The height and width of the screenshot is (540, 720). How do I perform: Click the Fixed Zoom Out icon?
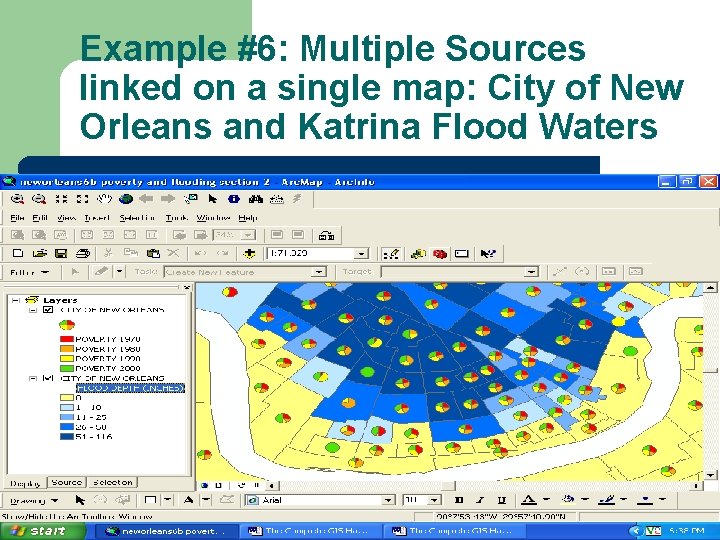[x=83, y=199]
